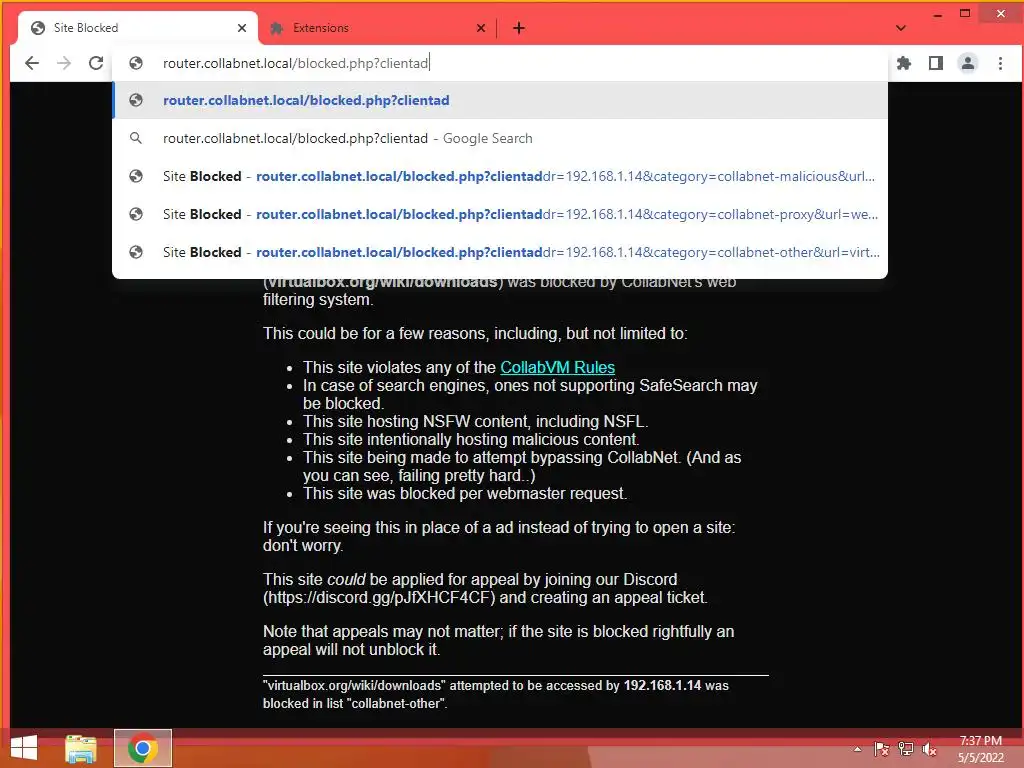Toggle the side panel icon

point(936,63)
